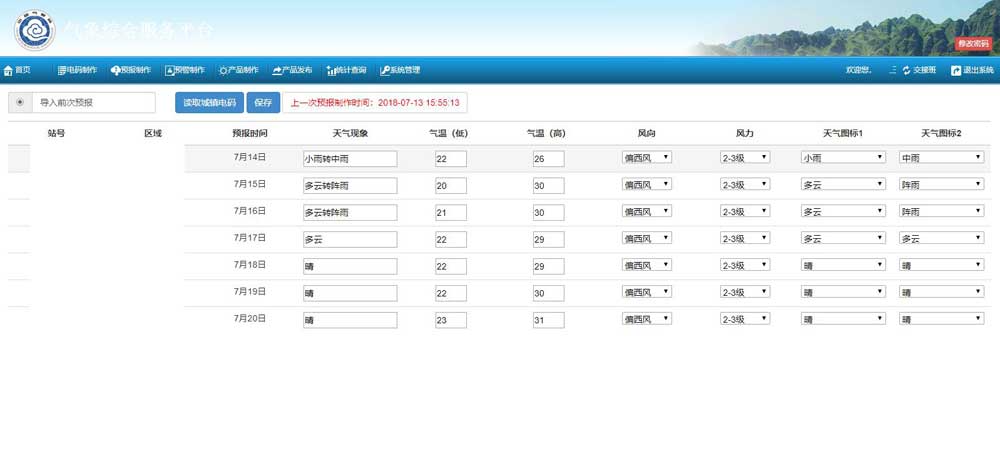Click the 读取城镇电码 button

(x=209, y=103)
